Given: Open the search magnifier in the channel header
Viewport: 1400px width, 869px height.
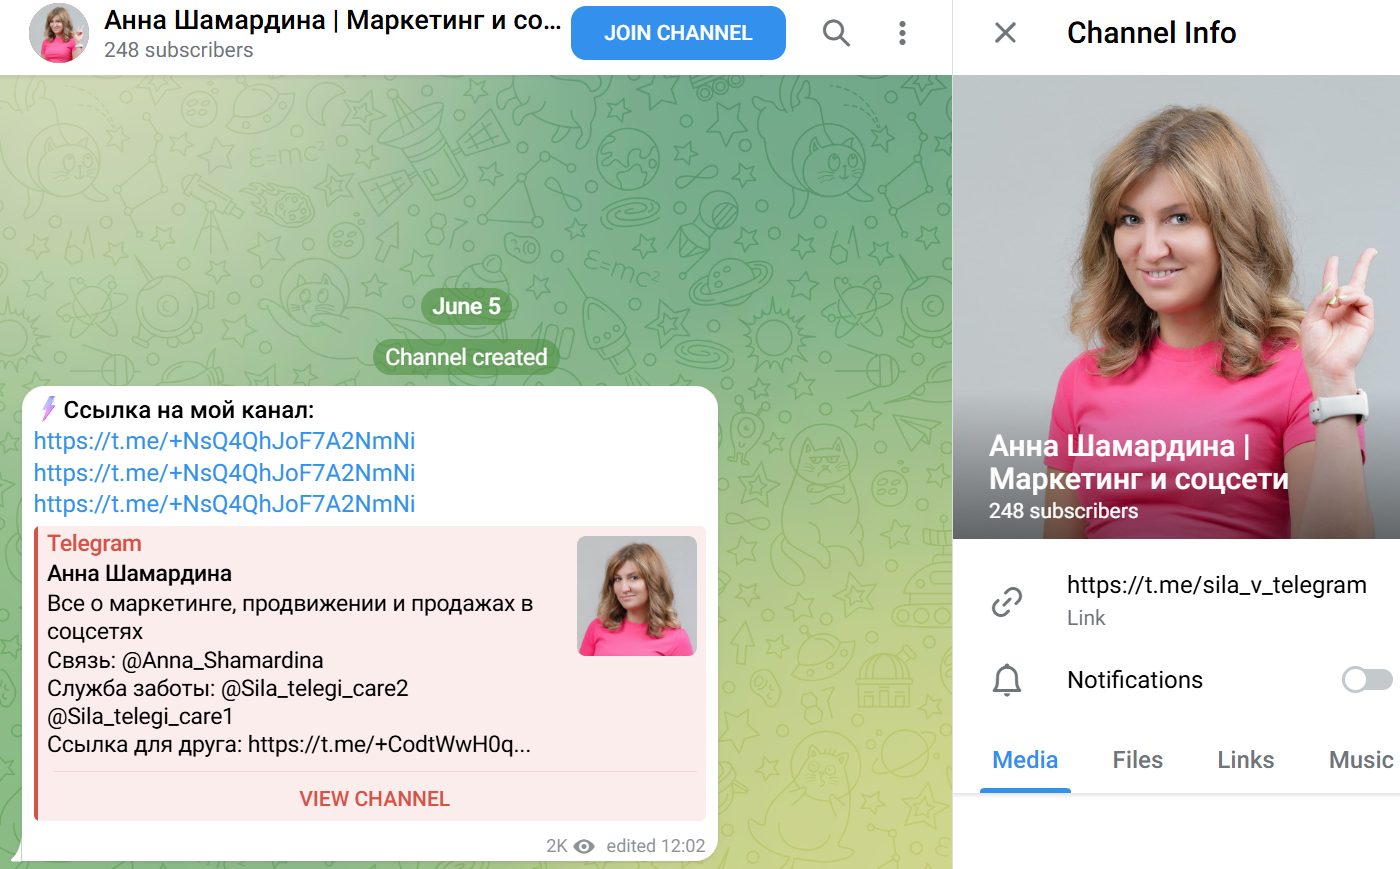Looking at the screenshot, I should (836, 33).
